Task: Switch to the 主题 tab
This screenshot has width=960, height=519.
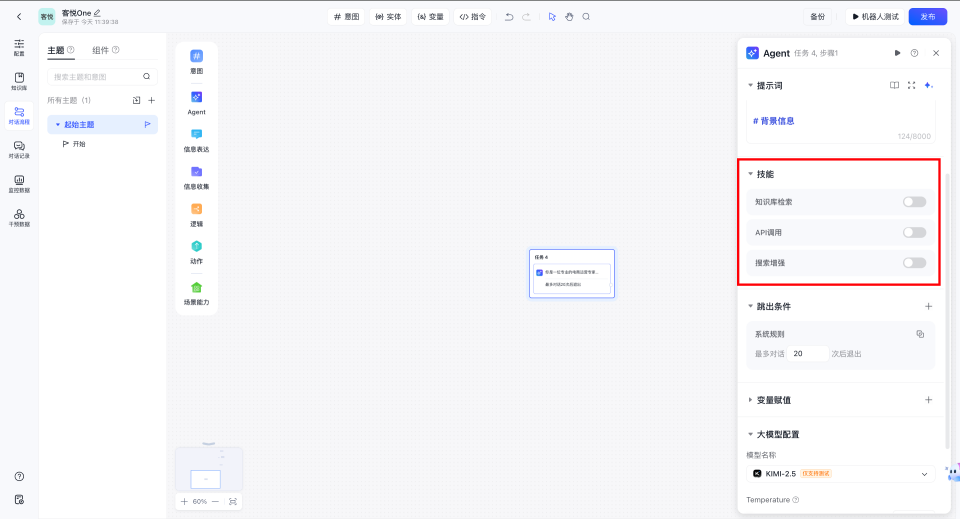Action: [x=56, y=50]
